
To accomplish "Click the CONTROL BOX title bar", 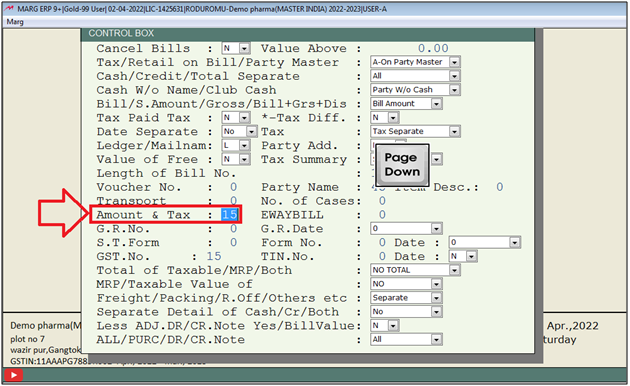I will point(308,34).
